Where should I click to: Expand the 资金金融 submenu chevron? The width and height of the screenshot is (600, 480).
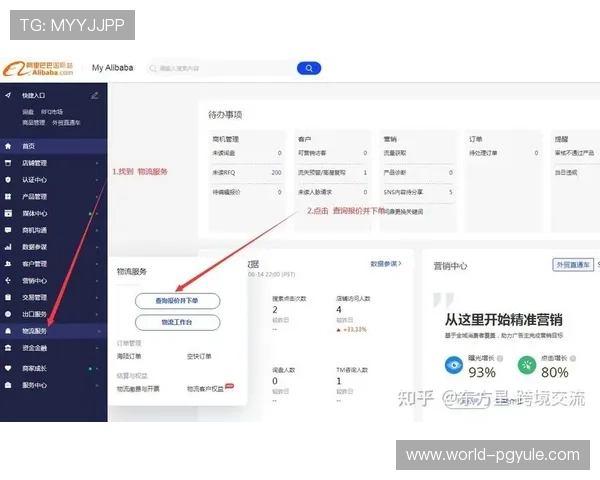tap(97, 348)
